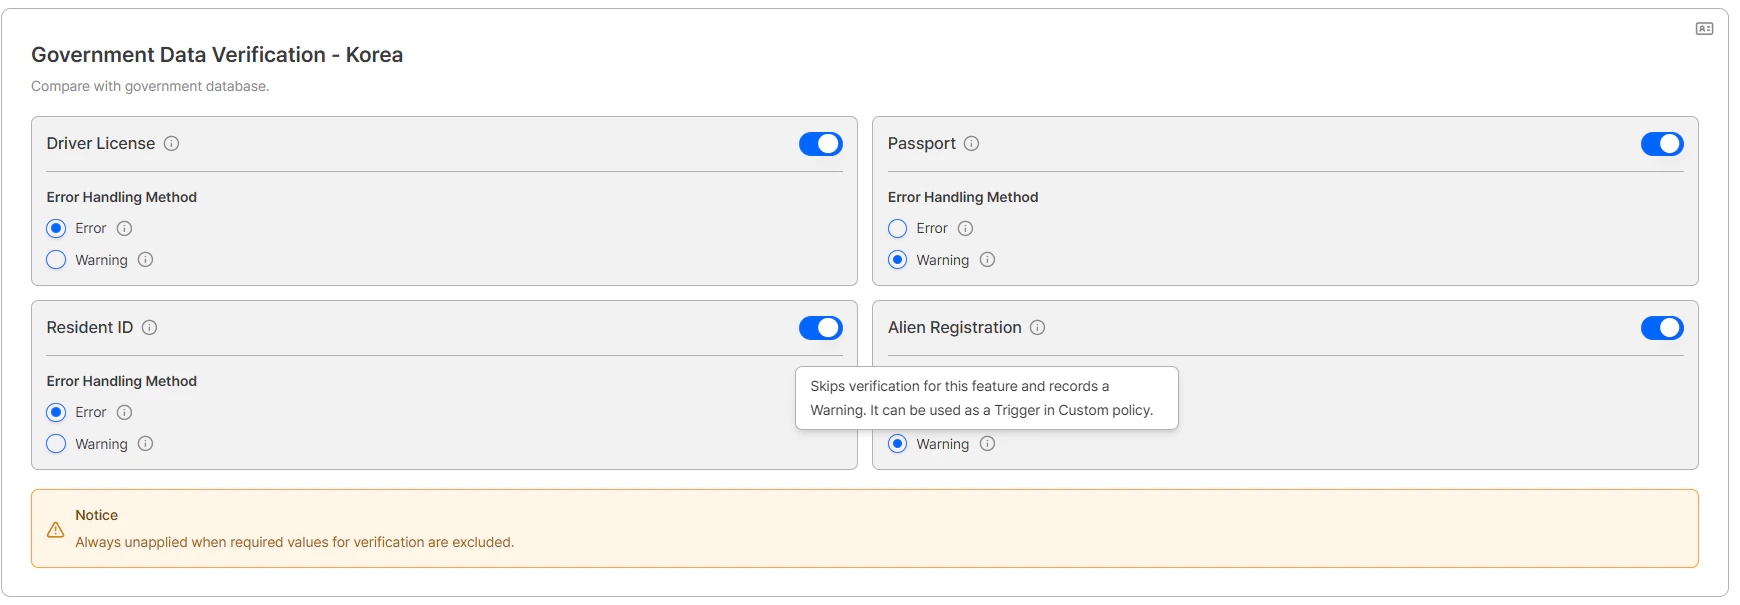Click Resident ID Warning option info icon

point(146,444)
